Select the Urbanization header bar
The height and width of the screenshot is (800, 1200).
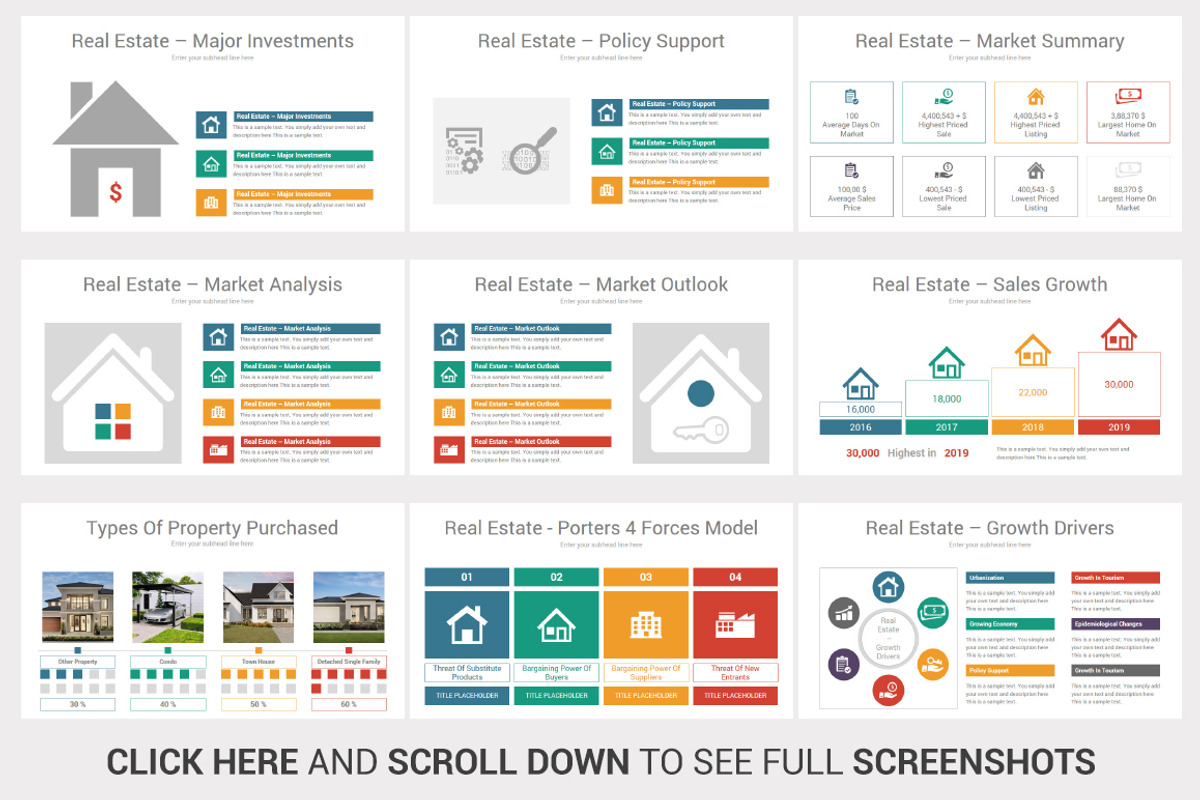[x=1010, y=578]
